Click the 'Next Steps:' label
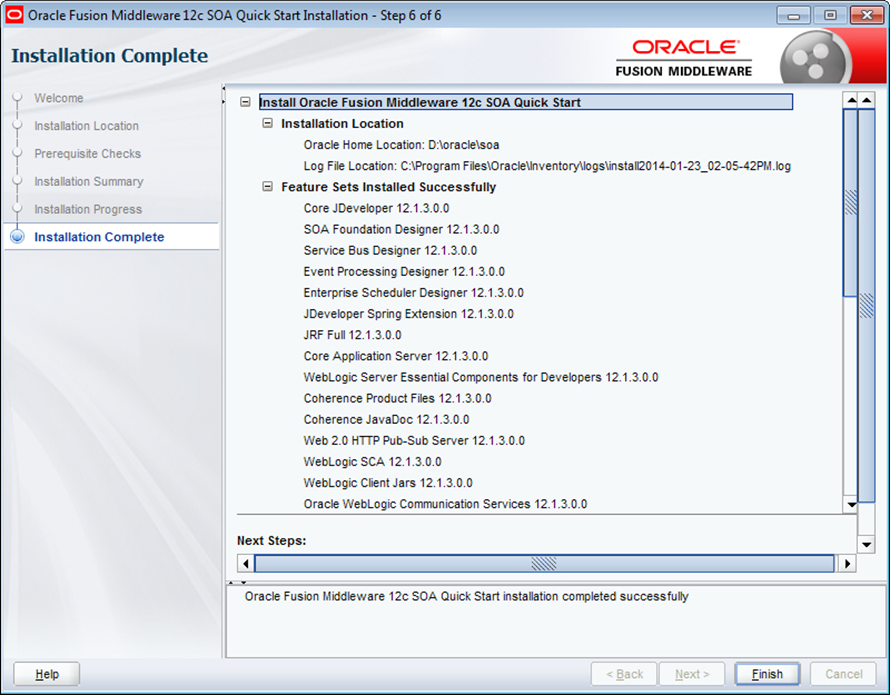 [x=271, y=541]
